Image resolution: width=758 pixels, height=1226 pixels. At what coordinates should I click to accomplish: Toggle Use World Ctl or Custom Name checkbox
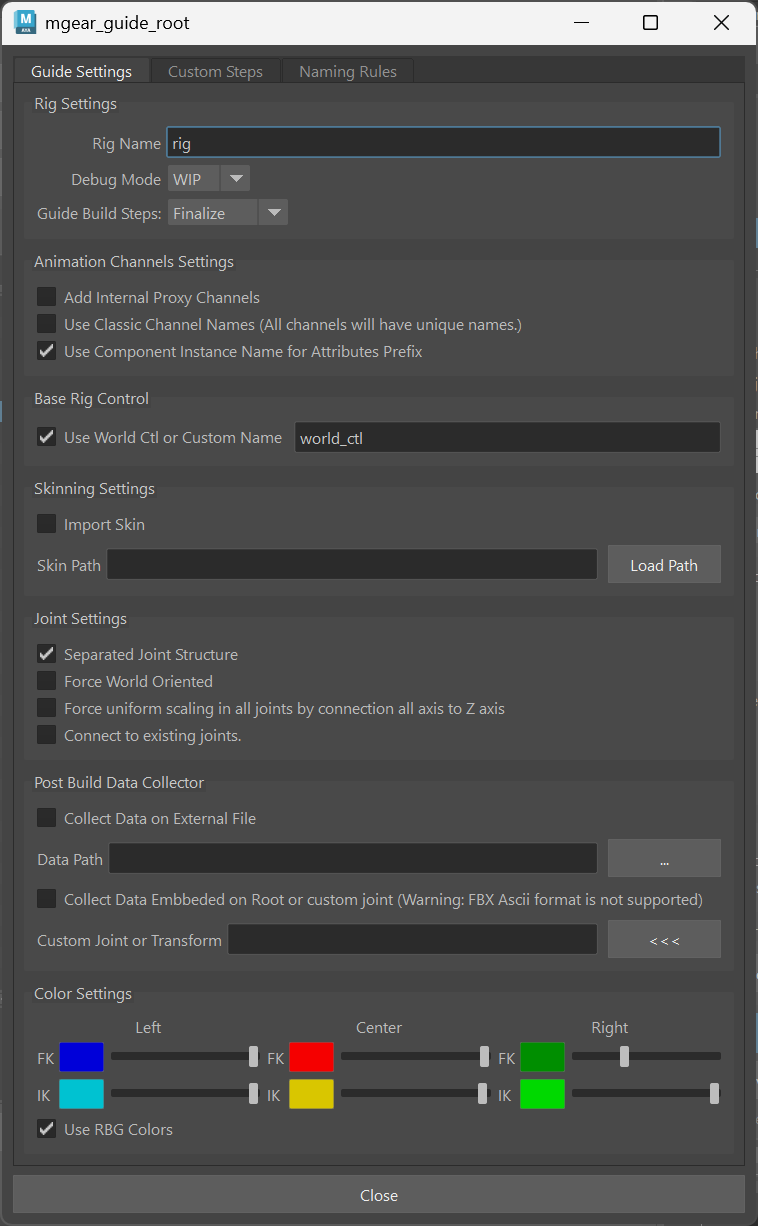47,437
